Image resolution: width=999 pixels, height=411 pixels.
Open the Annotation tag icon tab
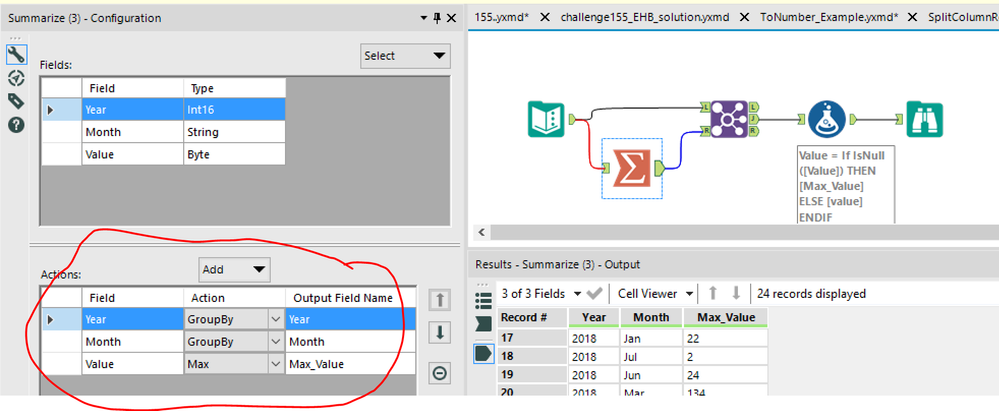(17, 101)
